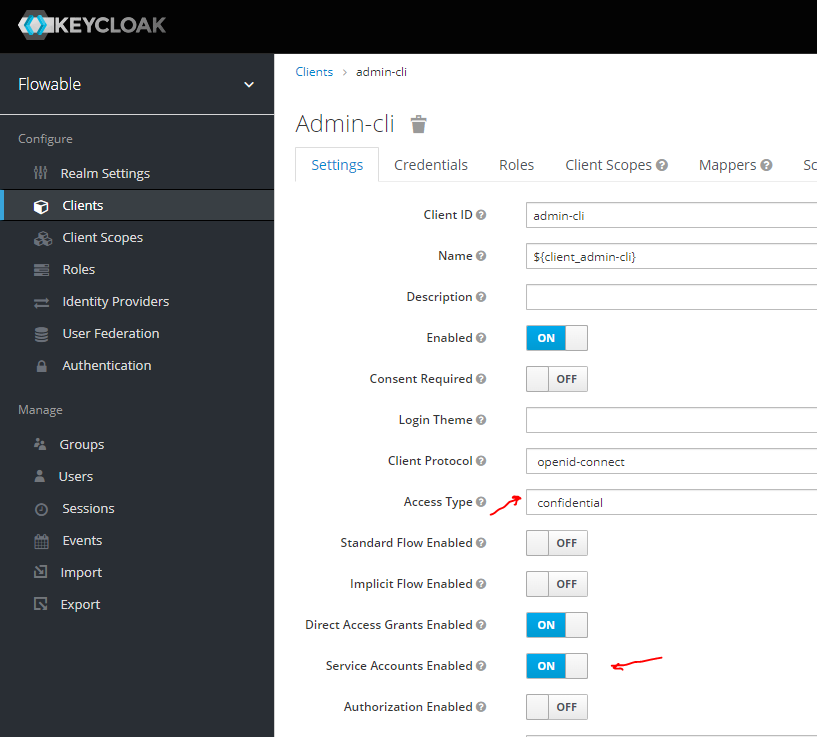Screen dimensions: 817x737
Task: Open the Authentication section
Action: (107, 365)
